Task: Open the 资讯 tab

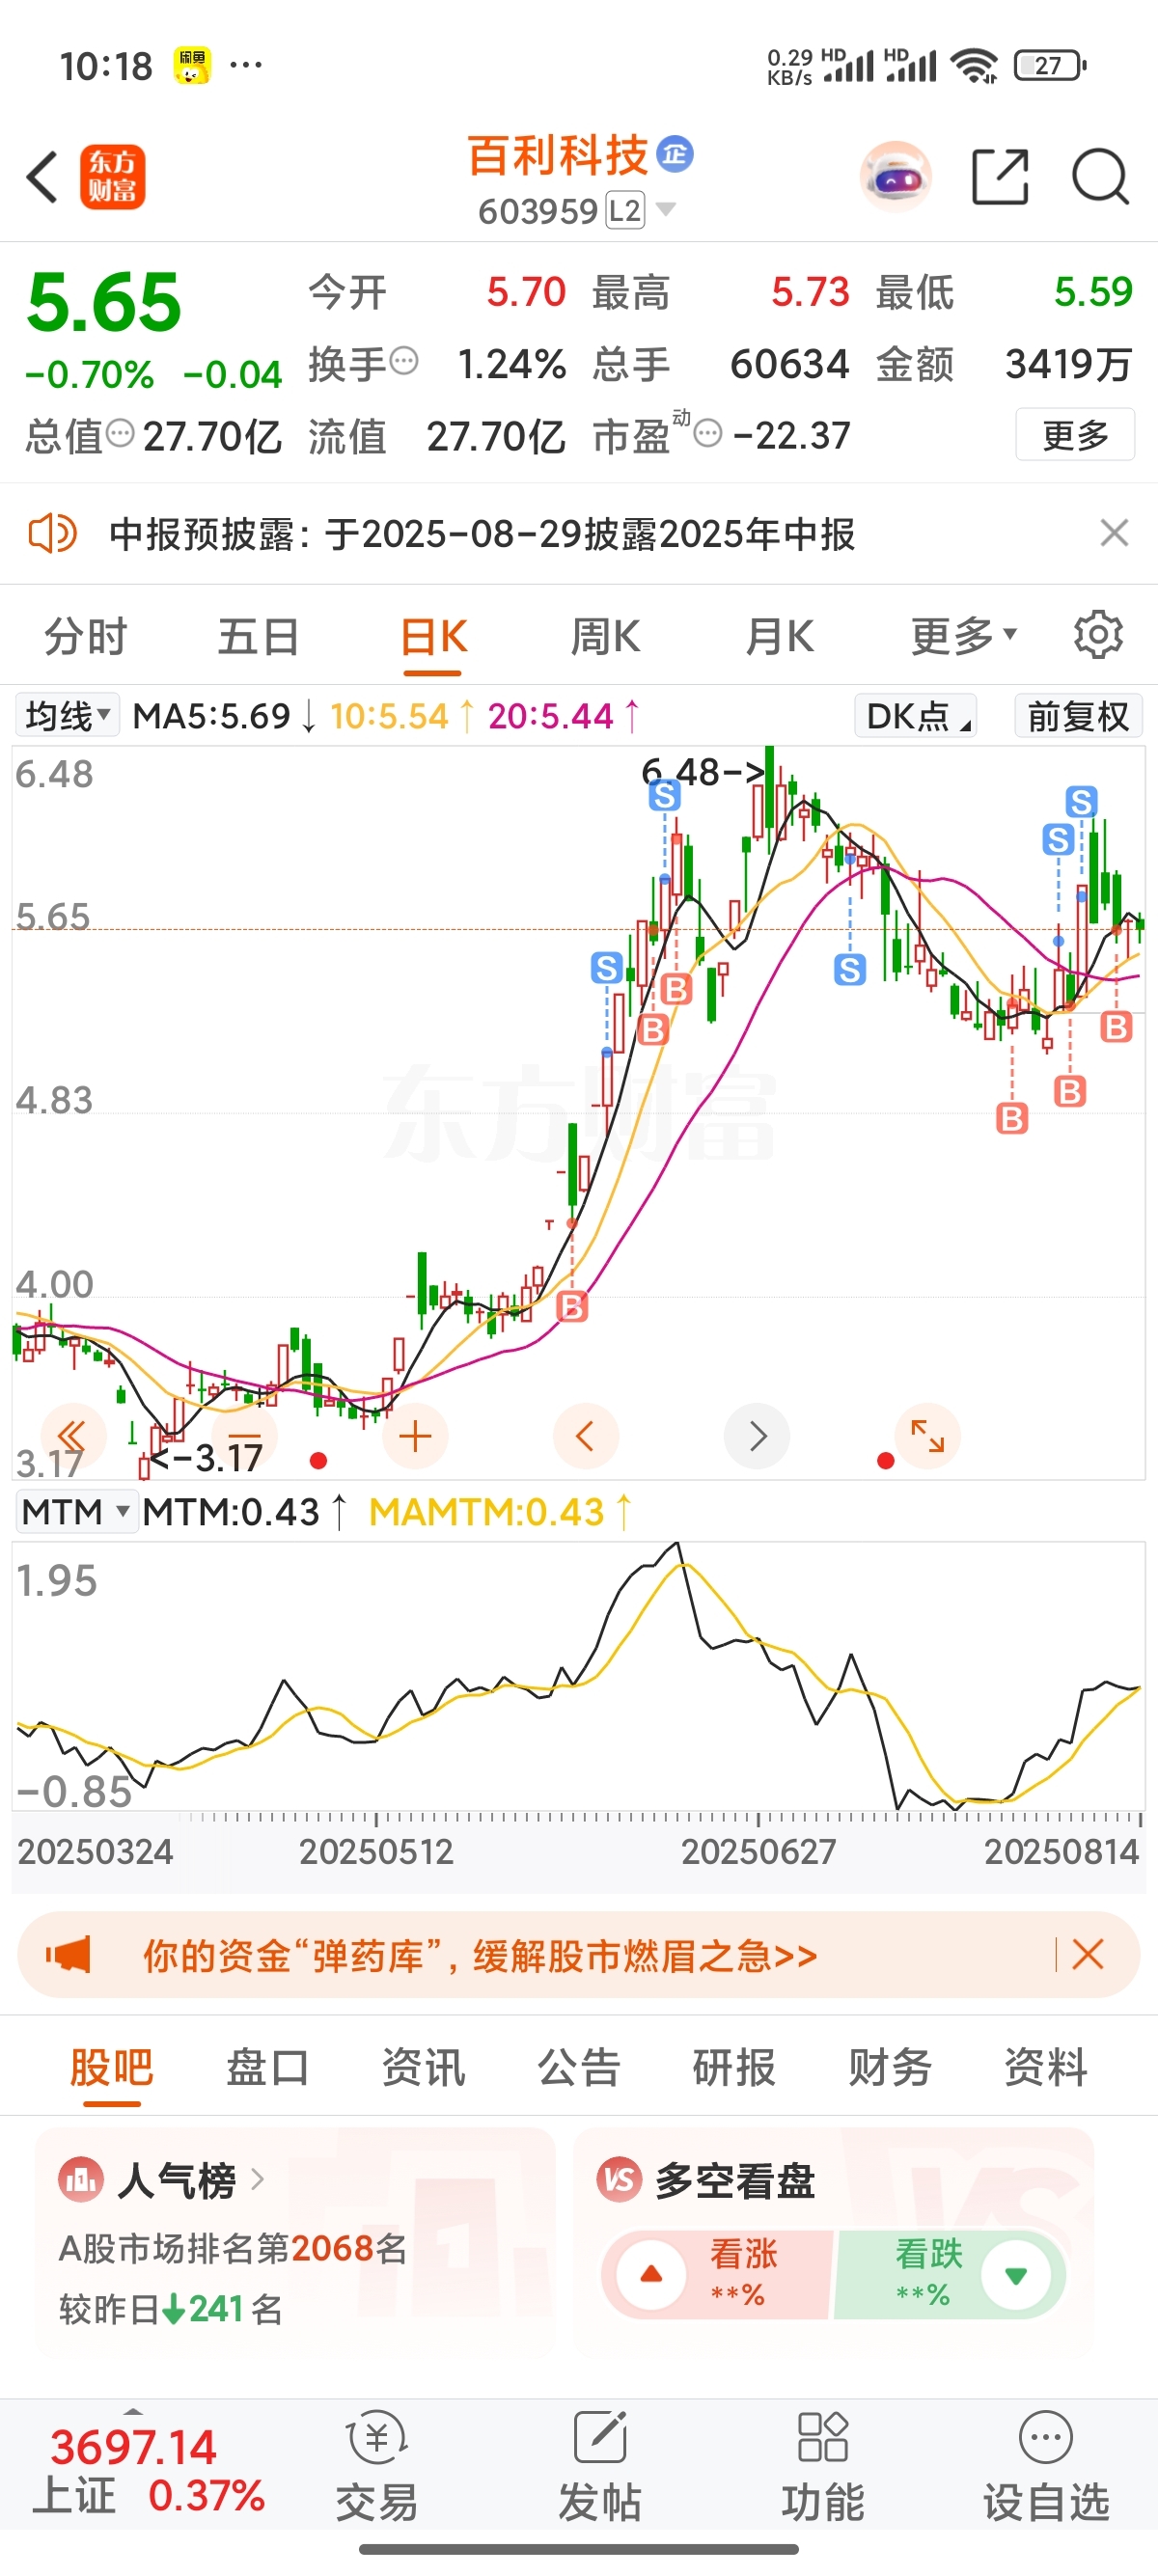Action: coord(423,2066)
